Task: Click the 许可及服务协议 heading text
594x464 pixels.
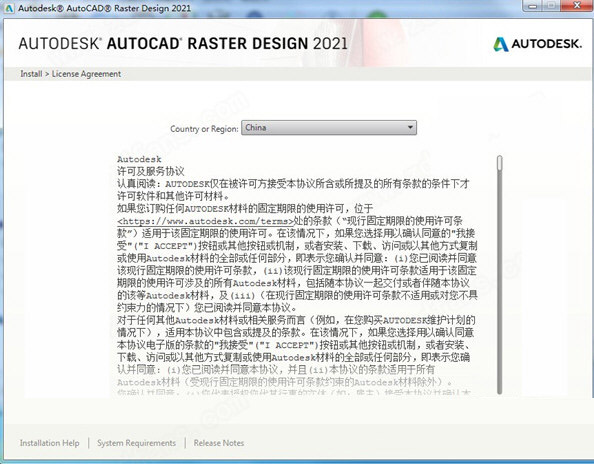Action: click(151, 171)
